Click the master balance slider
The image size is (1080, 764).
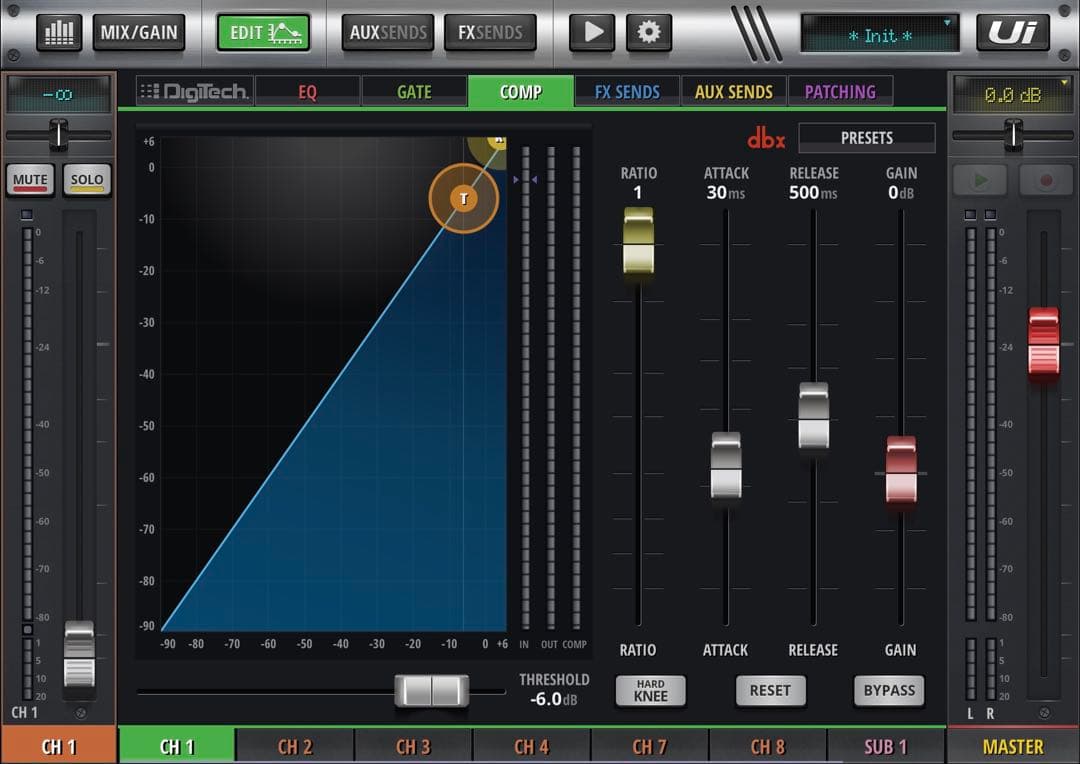[x=1013, y=135]
